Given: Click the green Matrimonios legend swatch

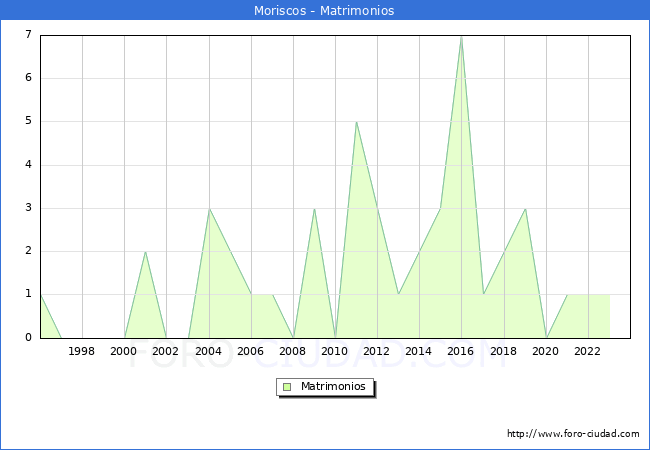Looking at the screenshot, I should point(287,387).
